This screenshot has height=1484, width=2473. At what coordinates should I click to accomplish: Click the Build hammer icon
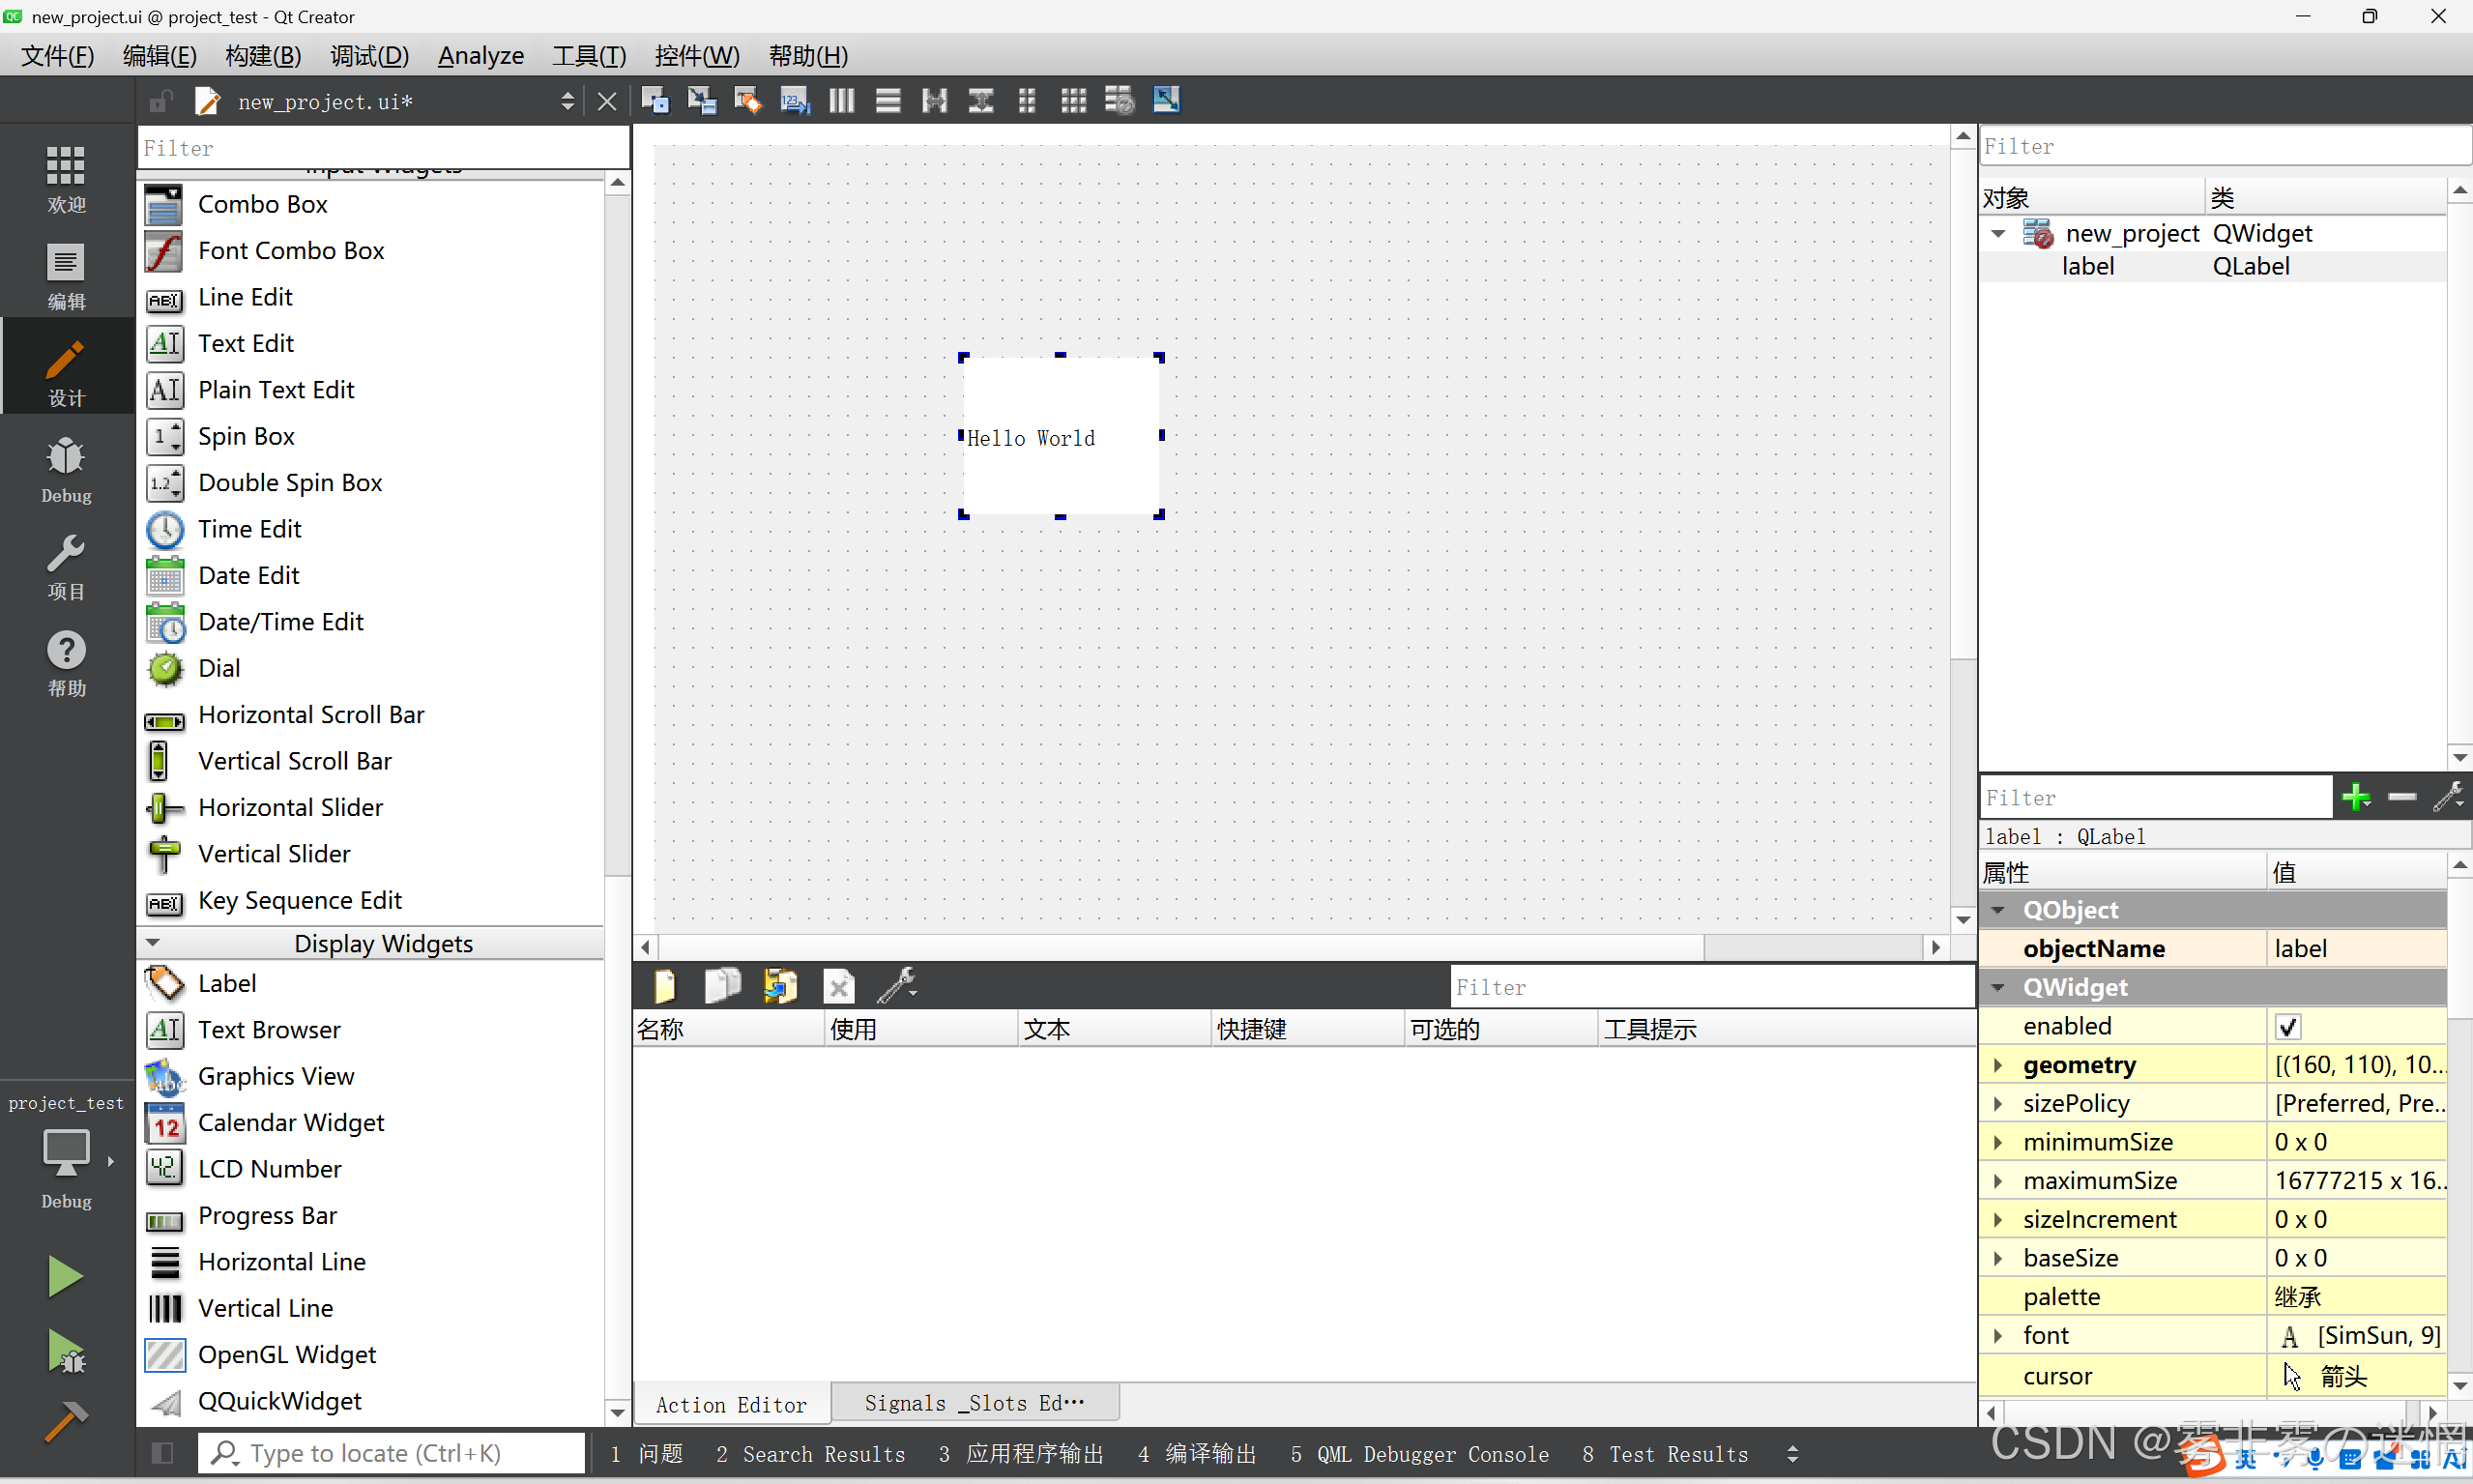coord(65,1421)
